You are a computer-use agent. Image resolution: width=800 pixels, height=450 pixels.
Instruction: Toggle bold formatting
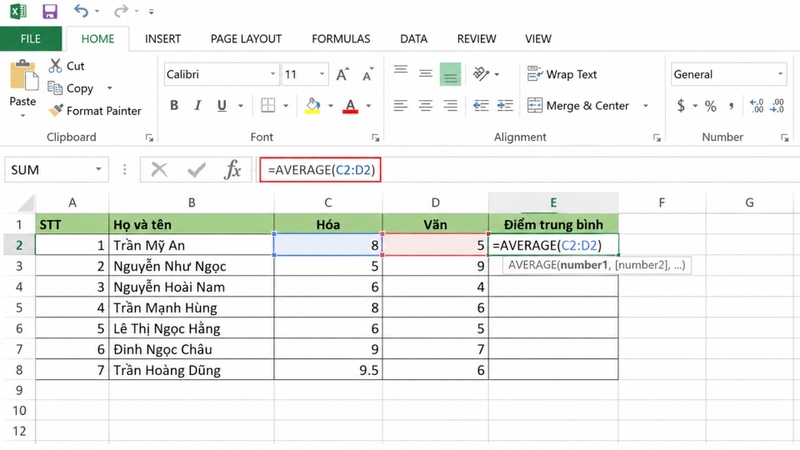[x=174, y=106]
